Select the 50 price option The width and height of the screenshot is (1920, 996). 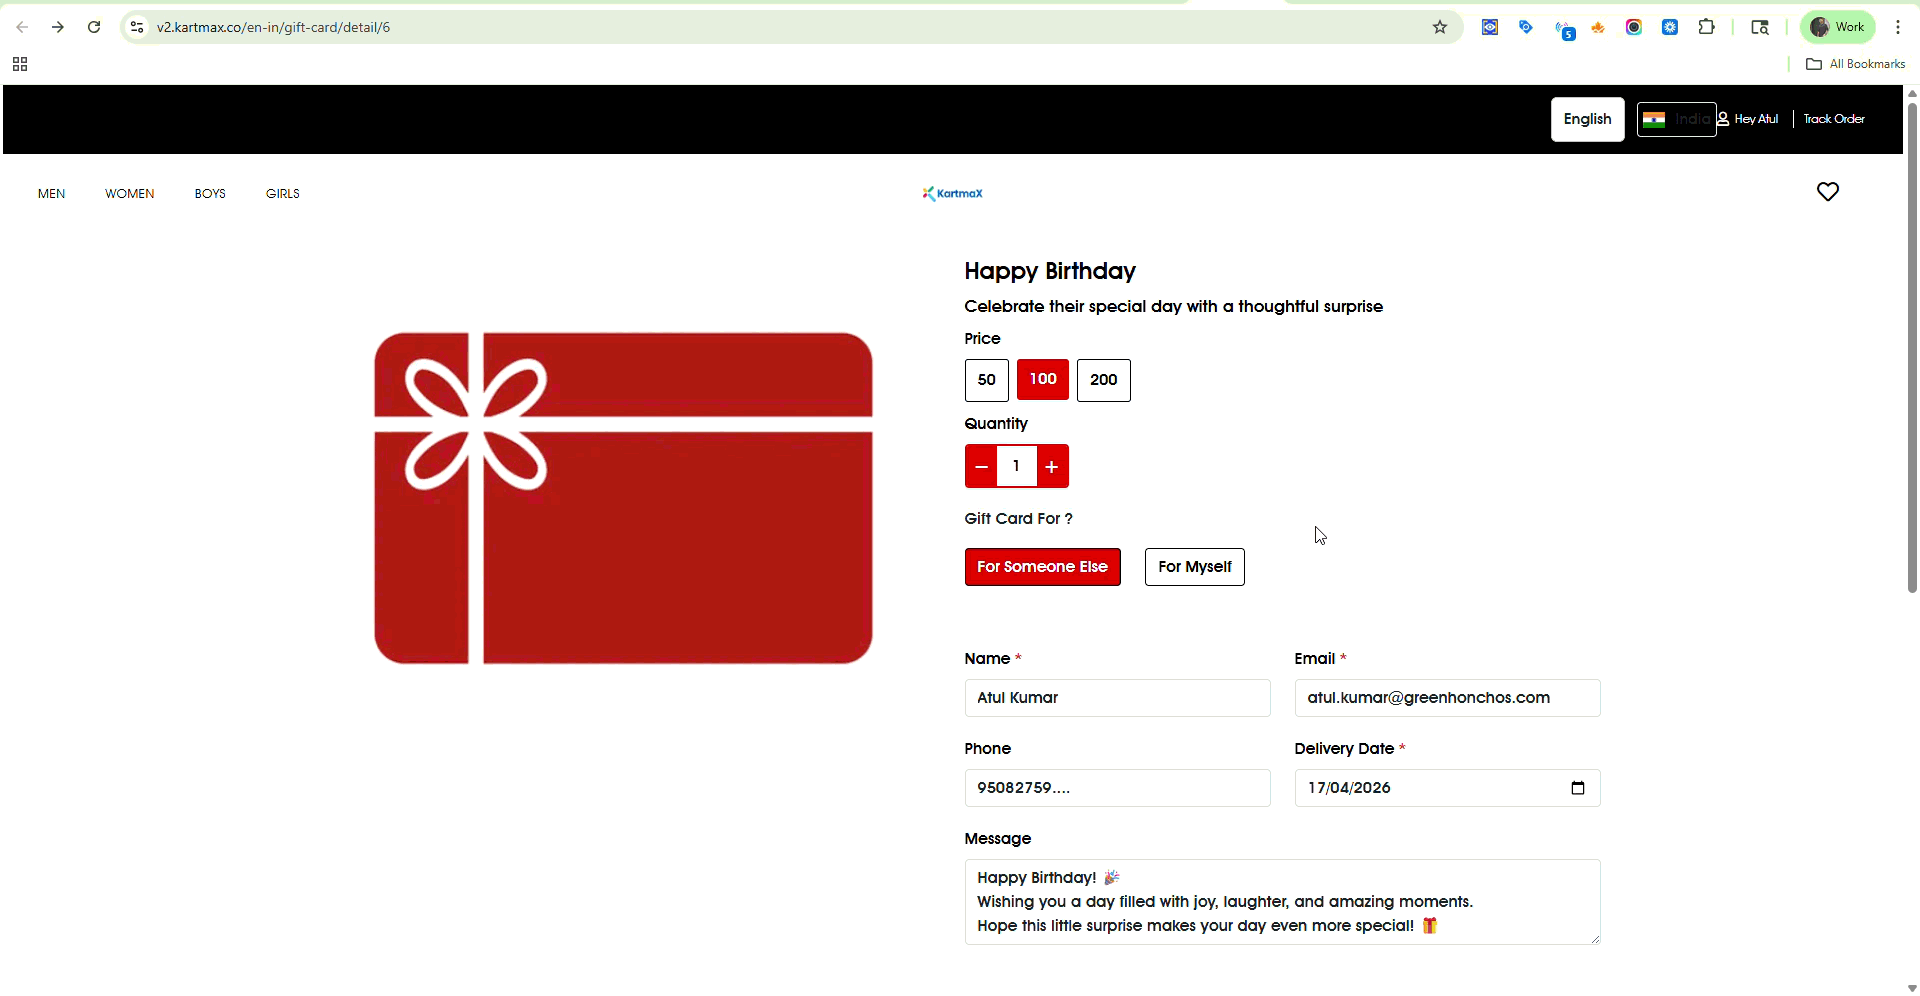[986, 380]
